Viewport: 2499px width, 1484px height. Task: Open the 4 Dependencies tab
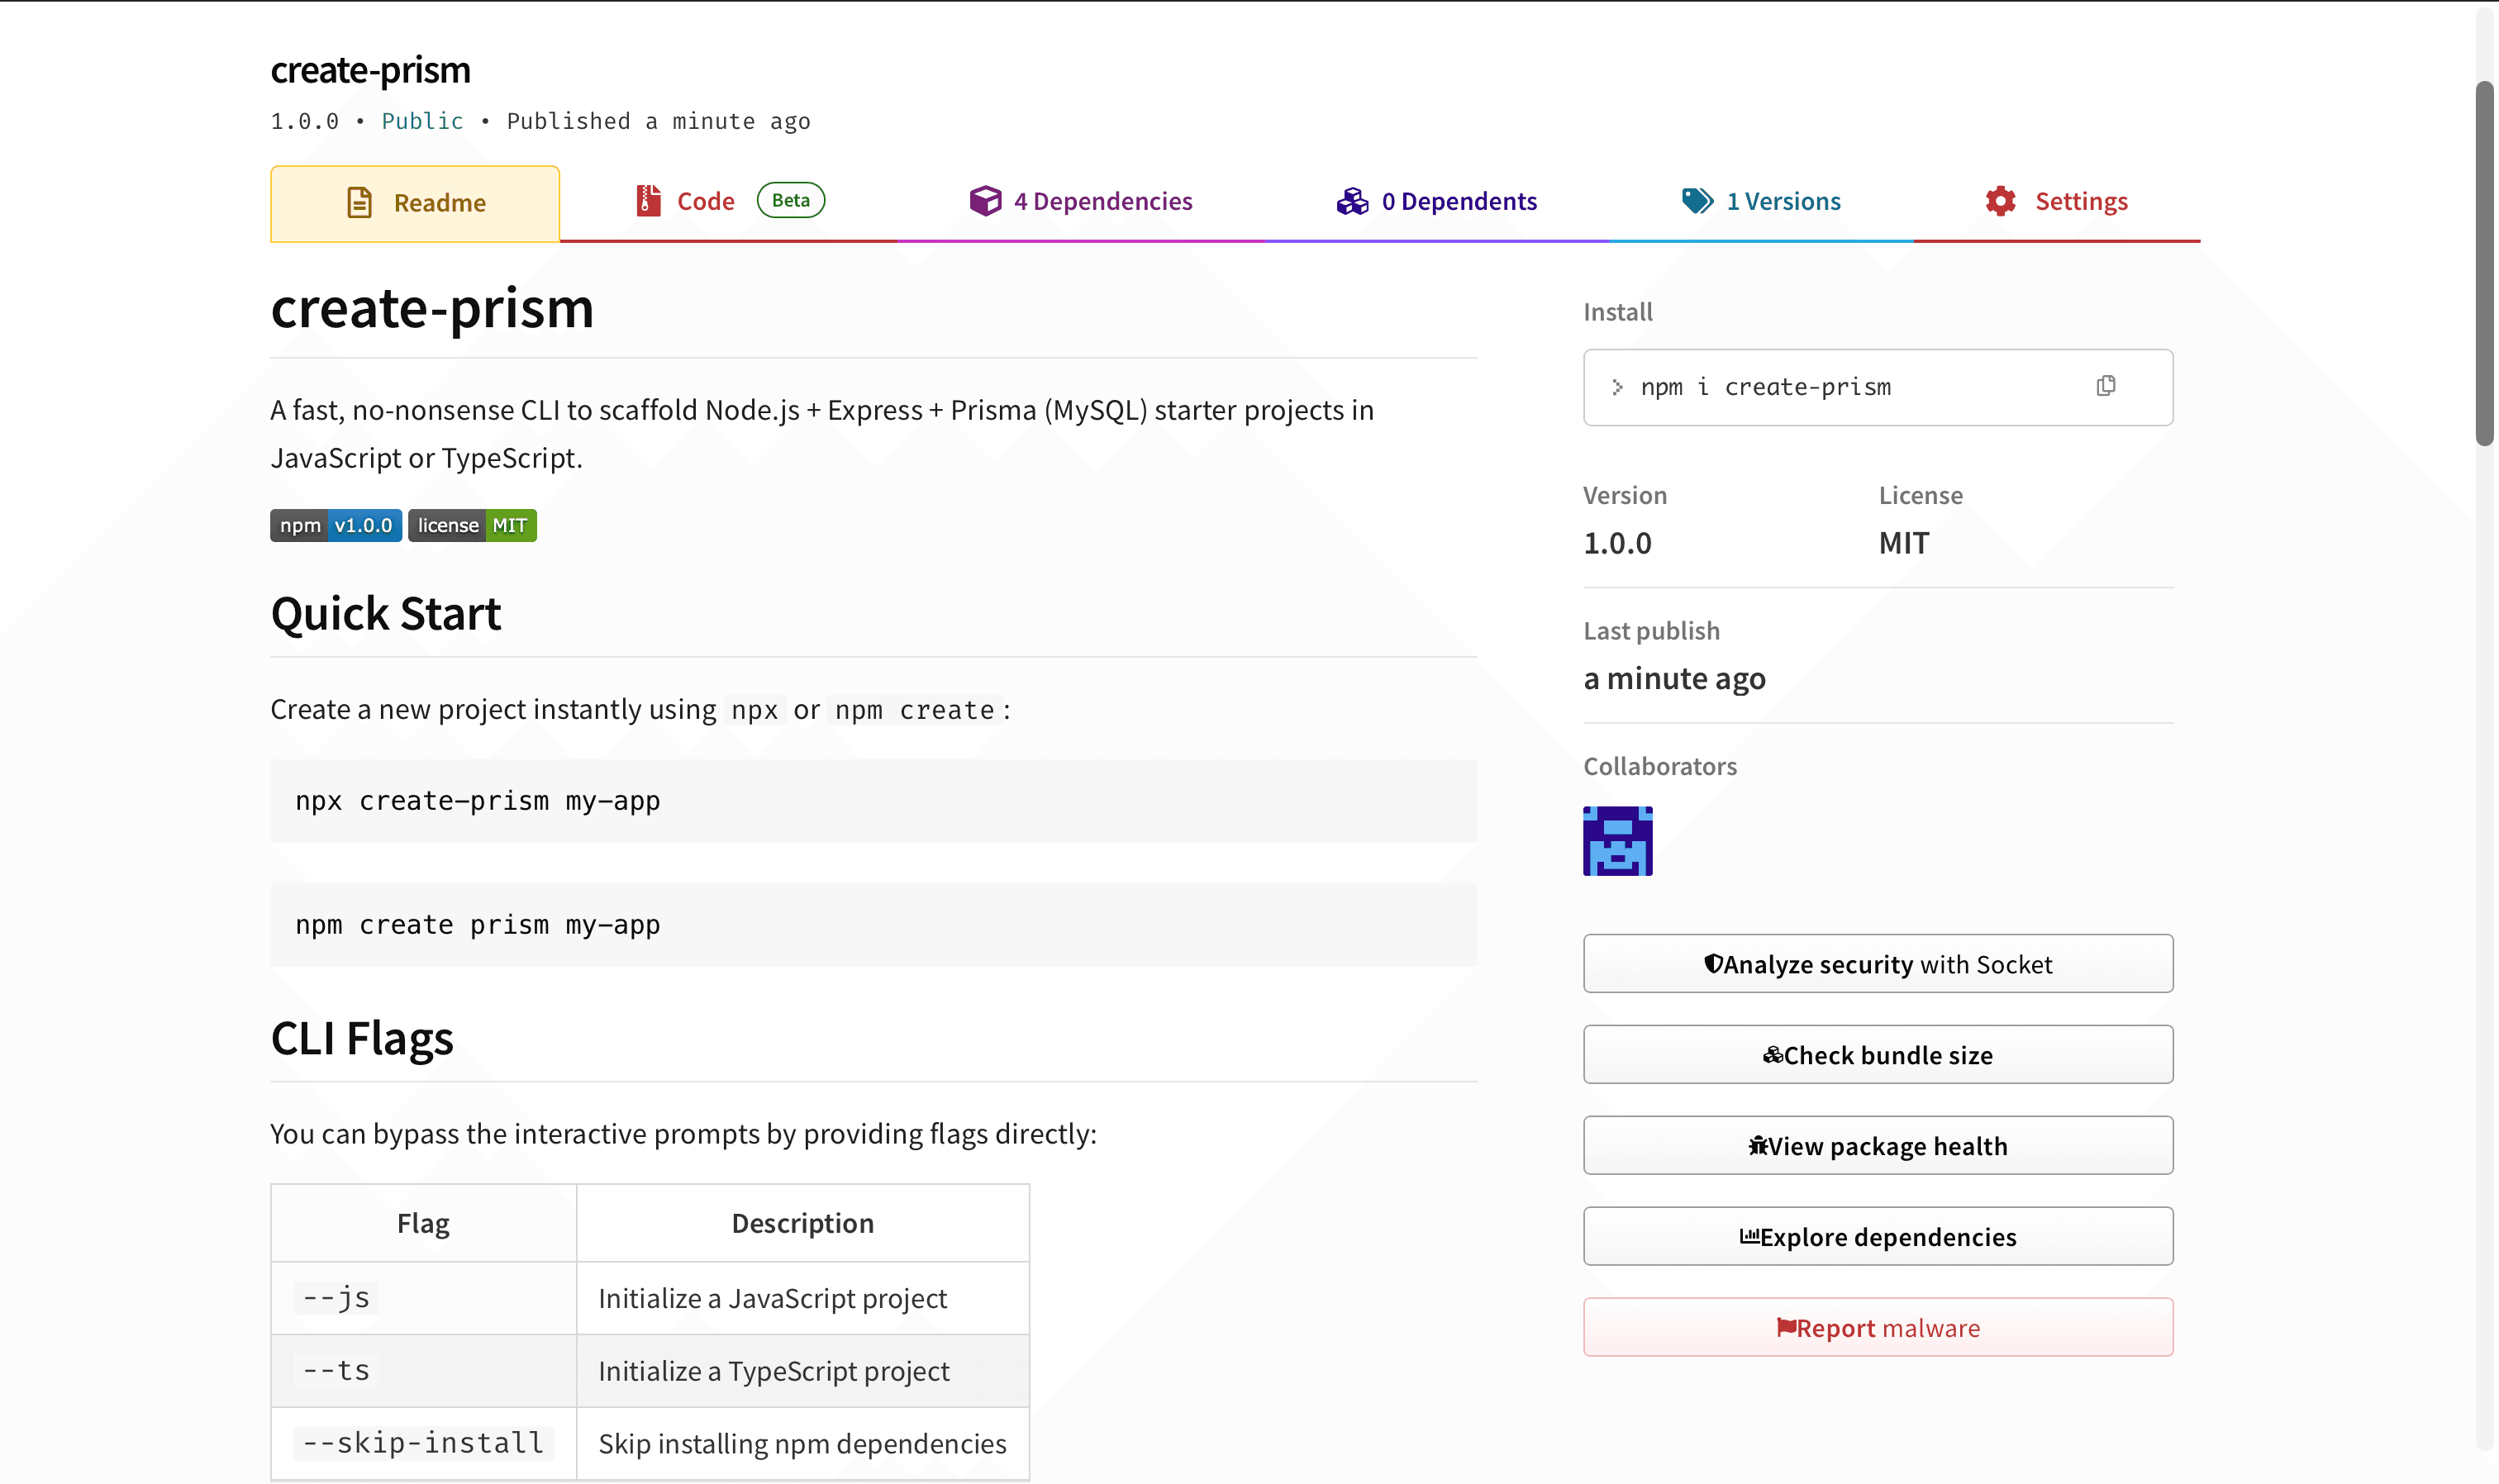[1080, 201]
